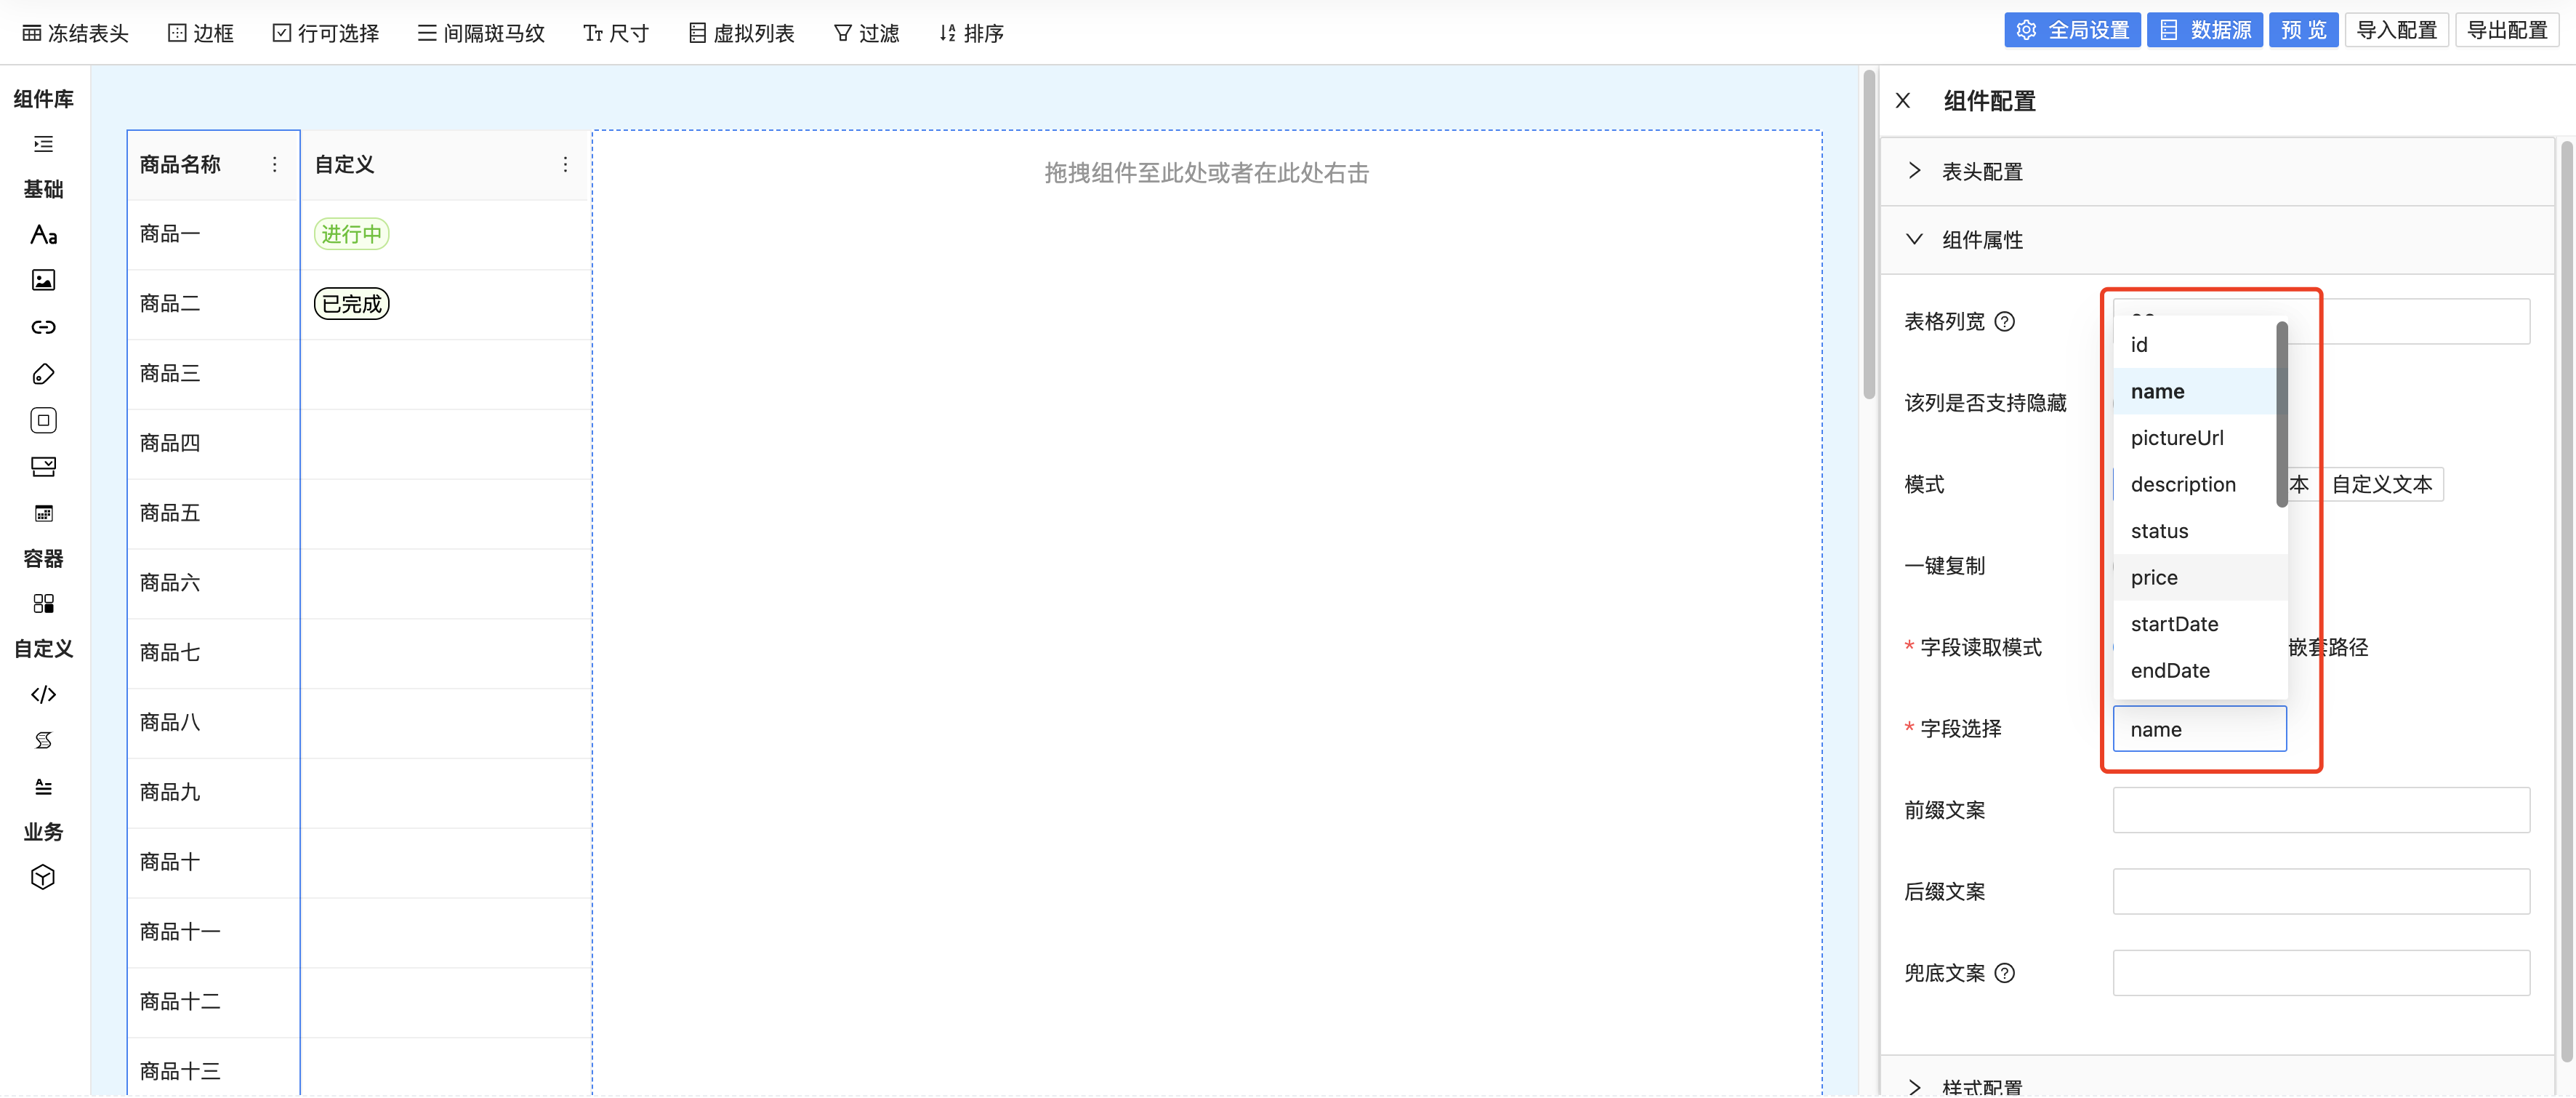This screenshot has height=1098, width=2576.
Task: Open the 商品名称 column three-dot menu
Action: click(x=275, y=165)
